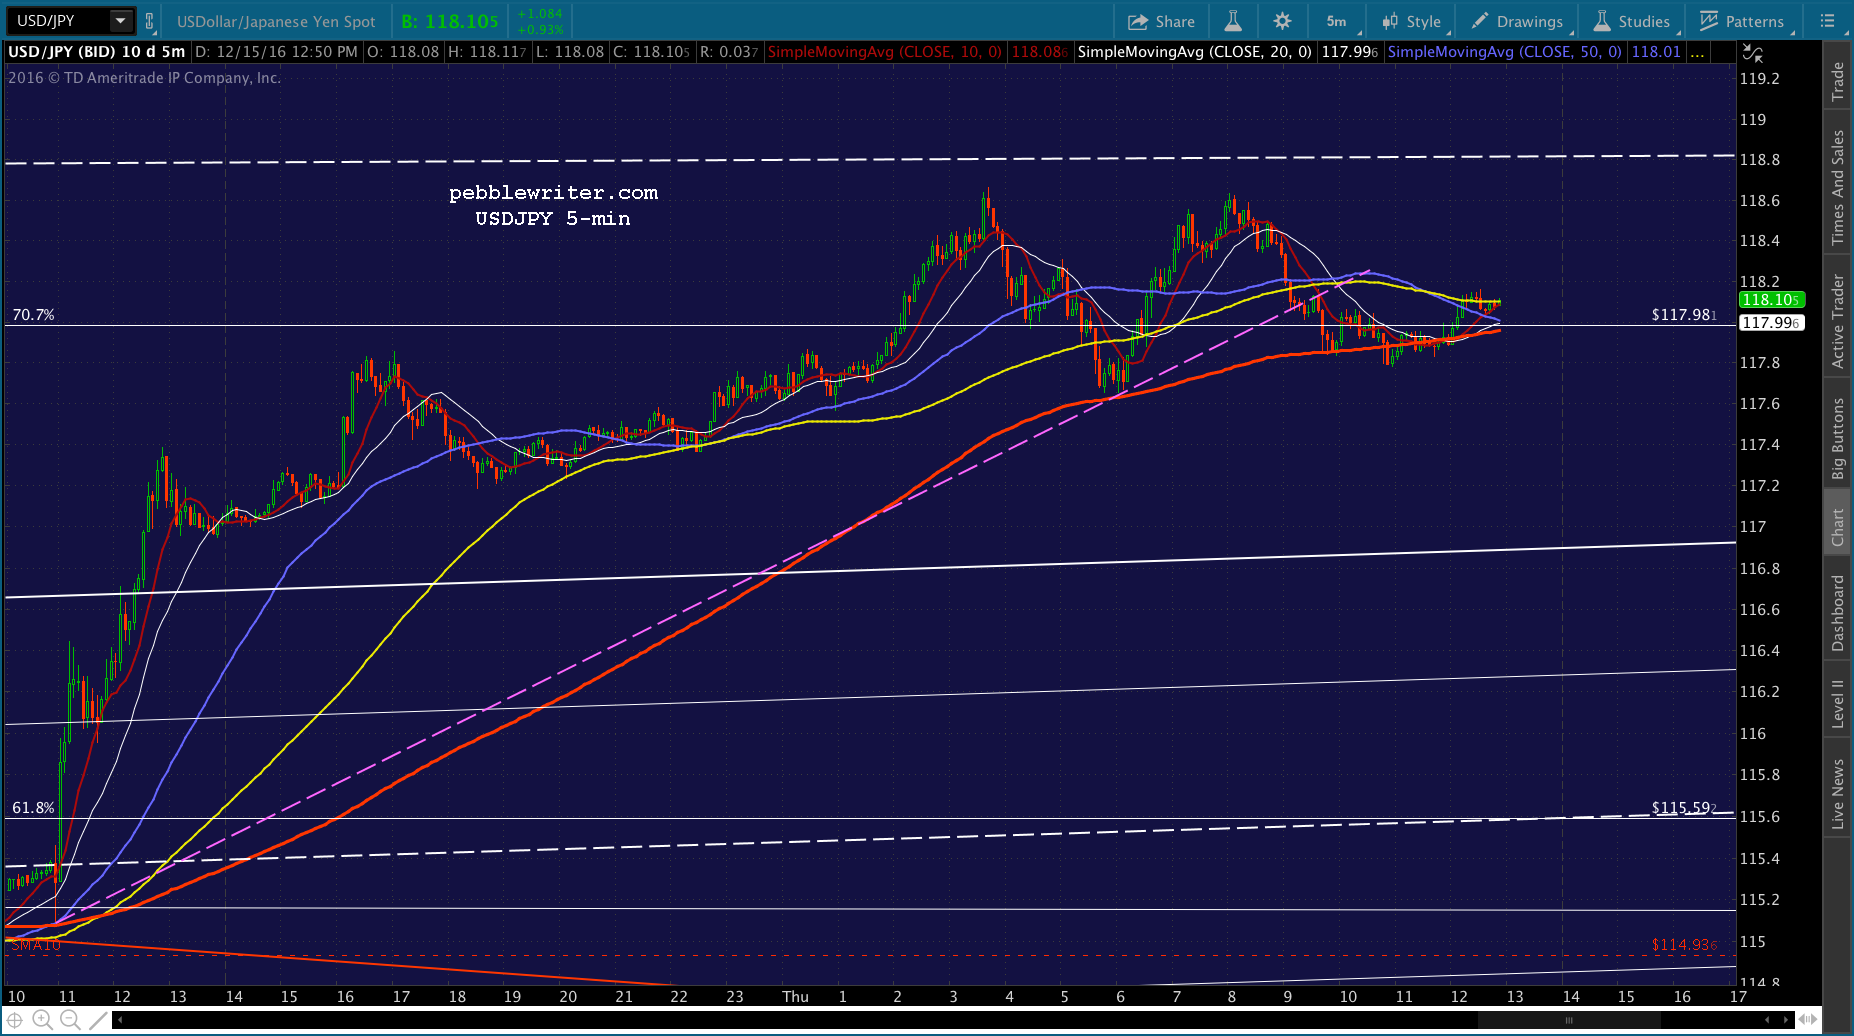Image resolution: width=1854 pixels, height=1036 pixels.
Task: Click the white 117.996 price bubble
Action: point(1772,323)
